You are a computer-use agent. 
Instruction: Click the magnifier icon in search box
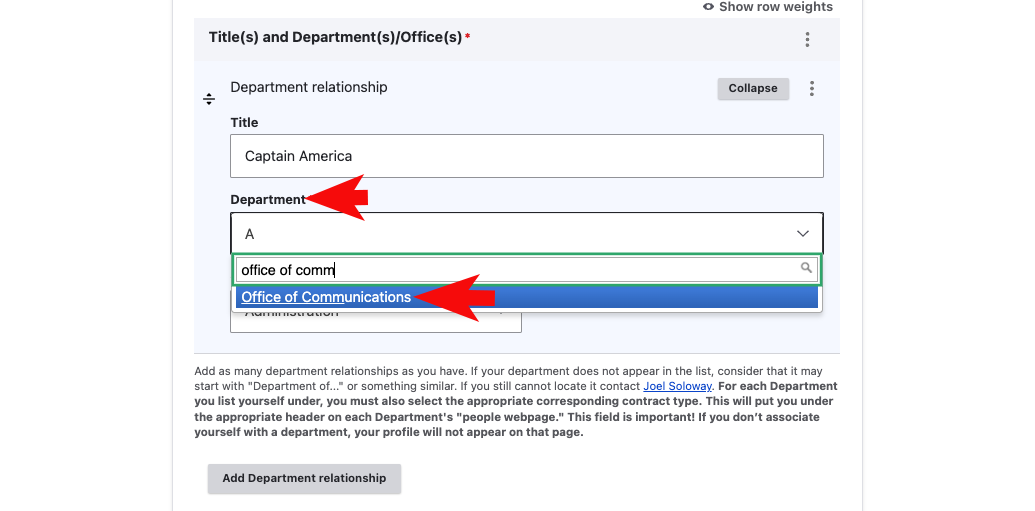pyautogui.click(x=806, y=267)
